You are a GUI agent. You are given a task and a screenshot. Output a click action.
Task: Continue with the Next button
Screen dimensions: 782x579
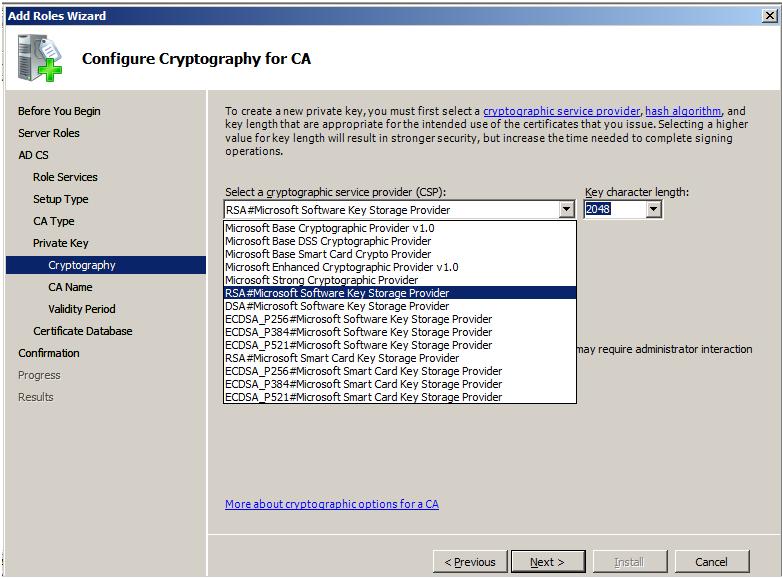coord(548,562)
